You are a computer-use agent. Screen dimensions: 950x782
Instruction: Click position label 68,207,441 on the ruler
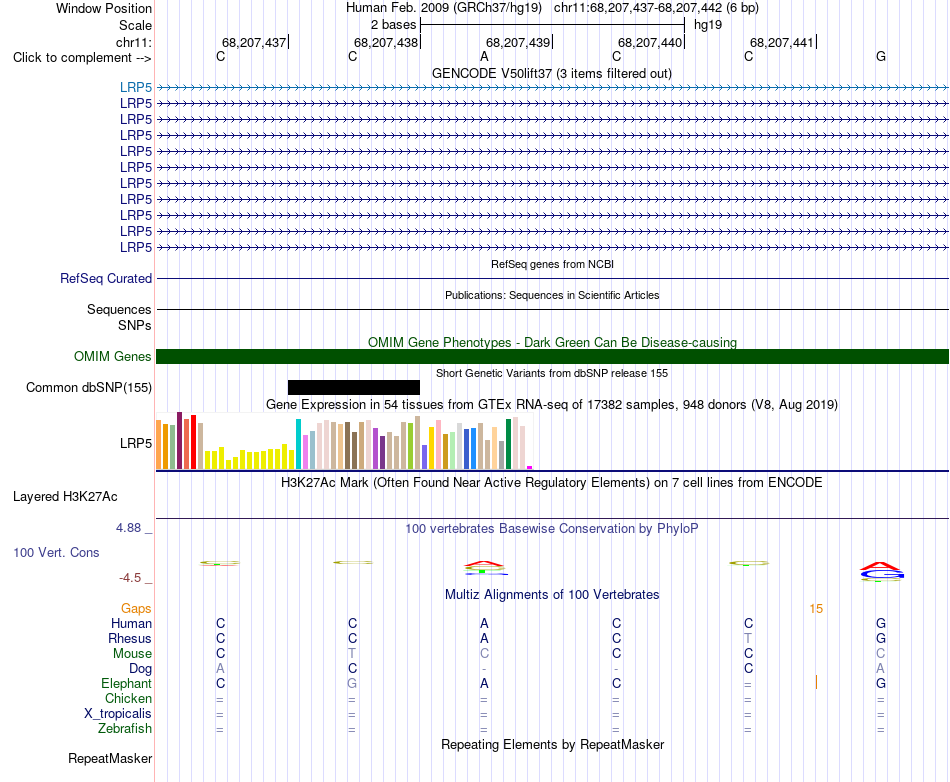pos(782,42)
